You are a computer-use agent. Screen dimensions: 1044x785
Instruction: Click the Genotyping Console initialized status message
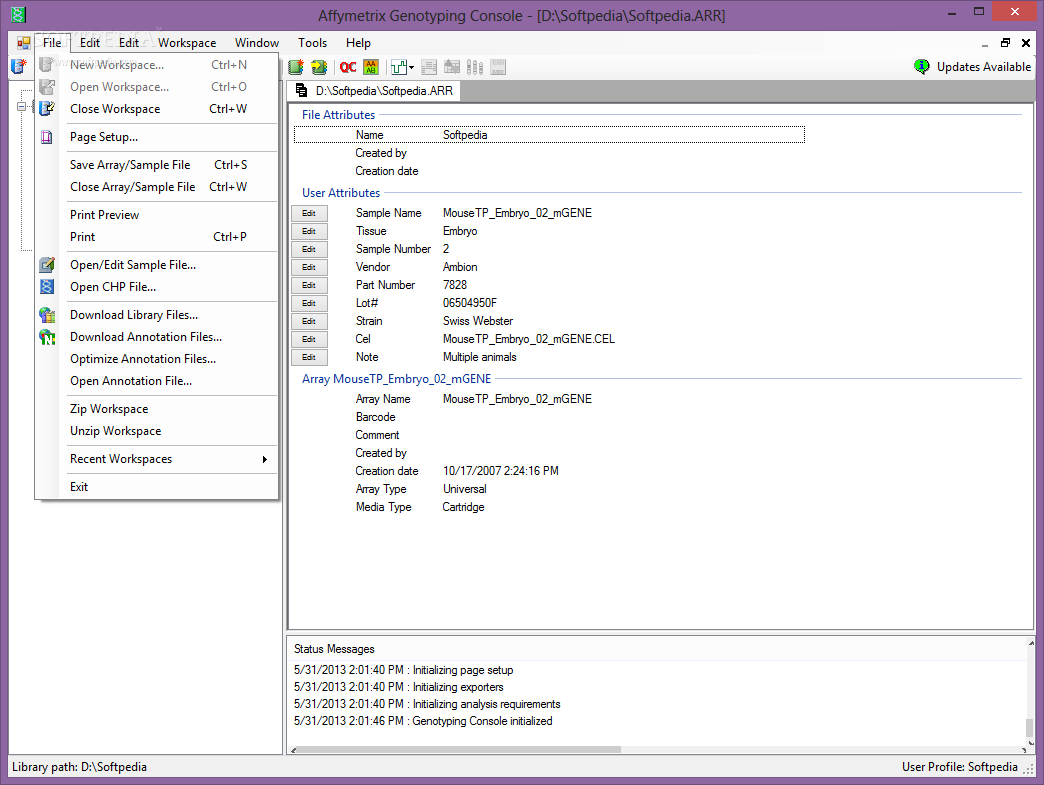(x=423, y=721)
